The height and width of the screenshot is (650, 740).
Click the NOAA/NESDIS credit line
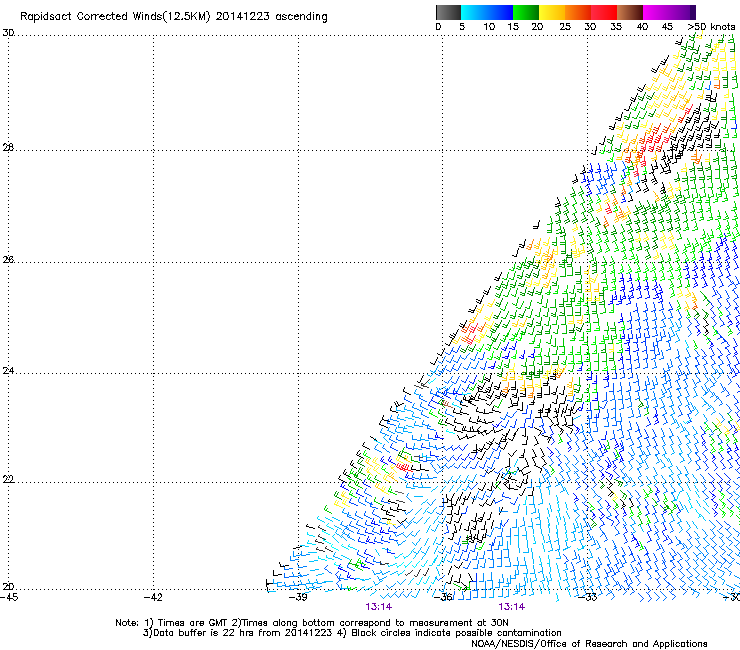coord(589,644)
